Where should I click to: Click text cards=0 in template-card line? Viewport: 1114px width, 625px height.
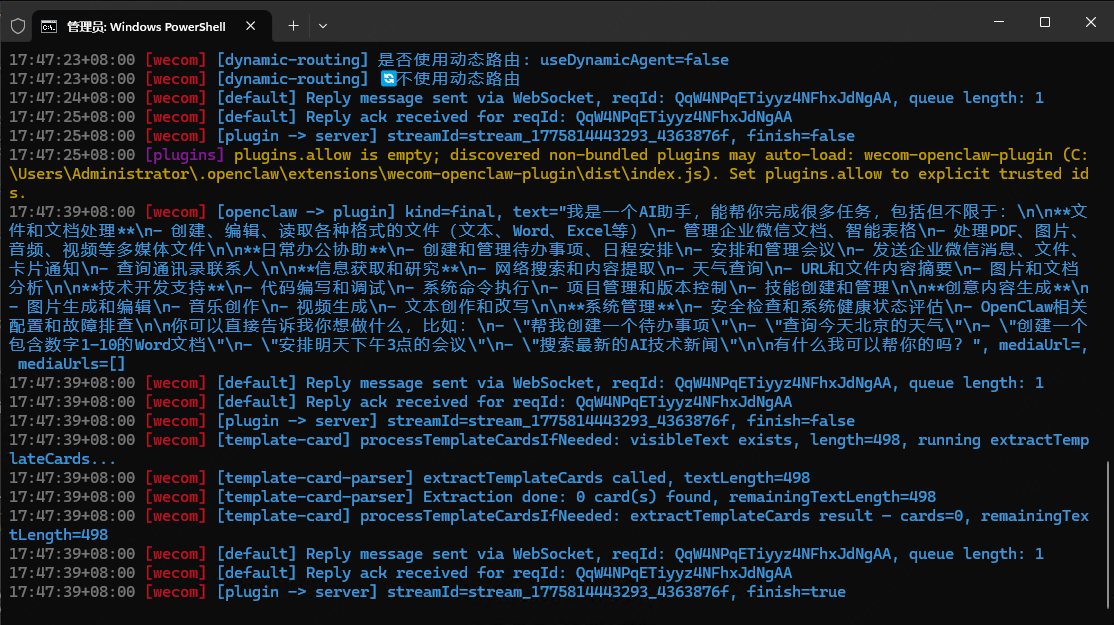click(931, 516)
